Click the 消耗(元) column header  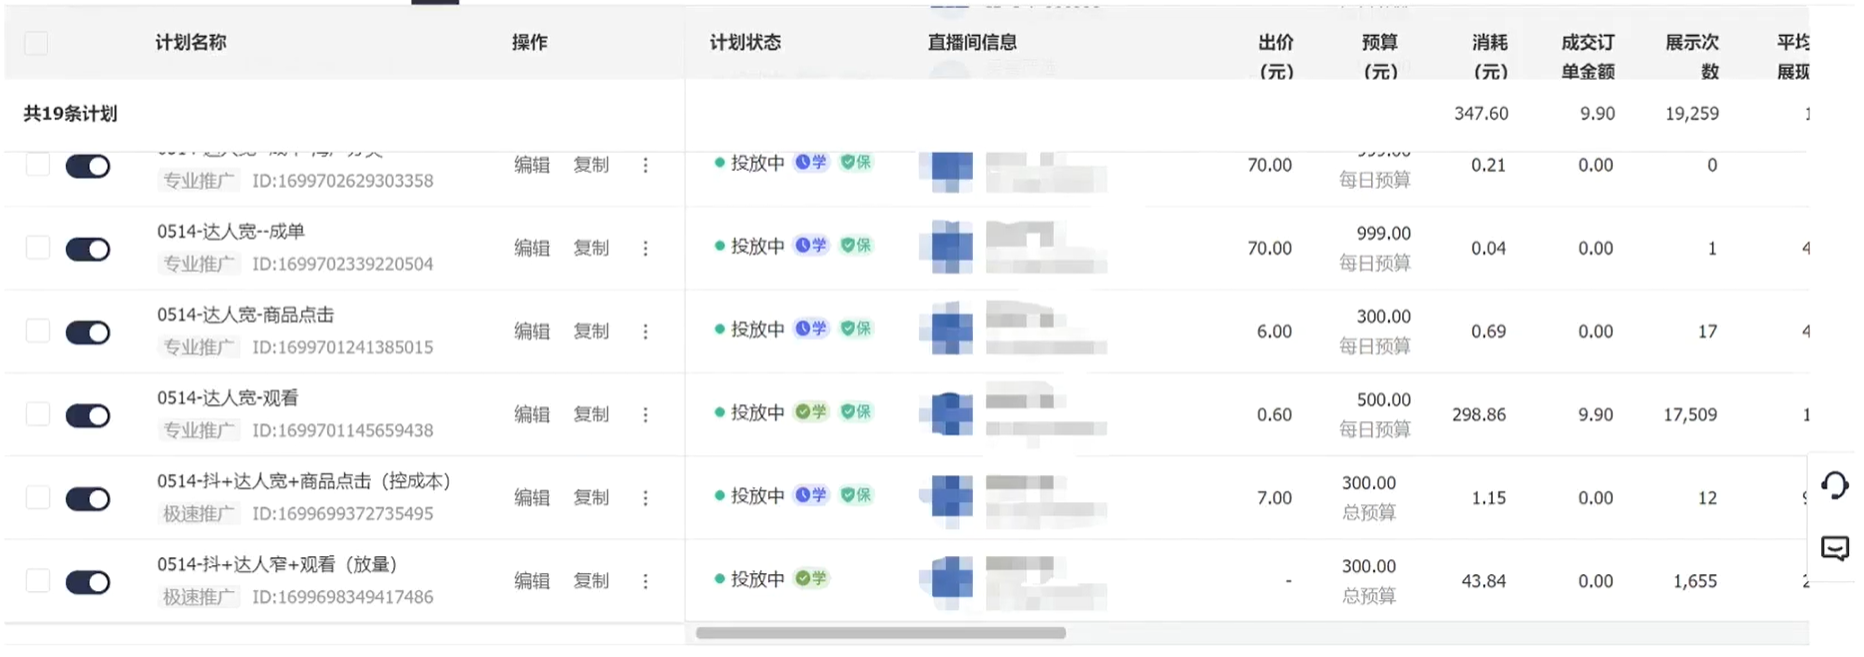pos(1489,56)
